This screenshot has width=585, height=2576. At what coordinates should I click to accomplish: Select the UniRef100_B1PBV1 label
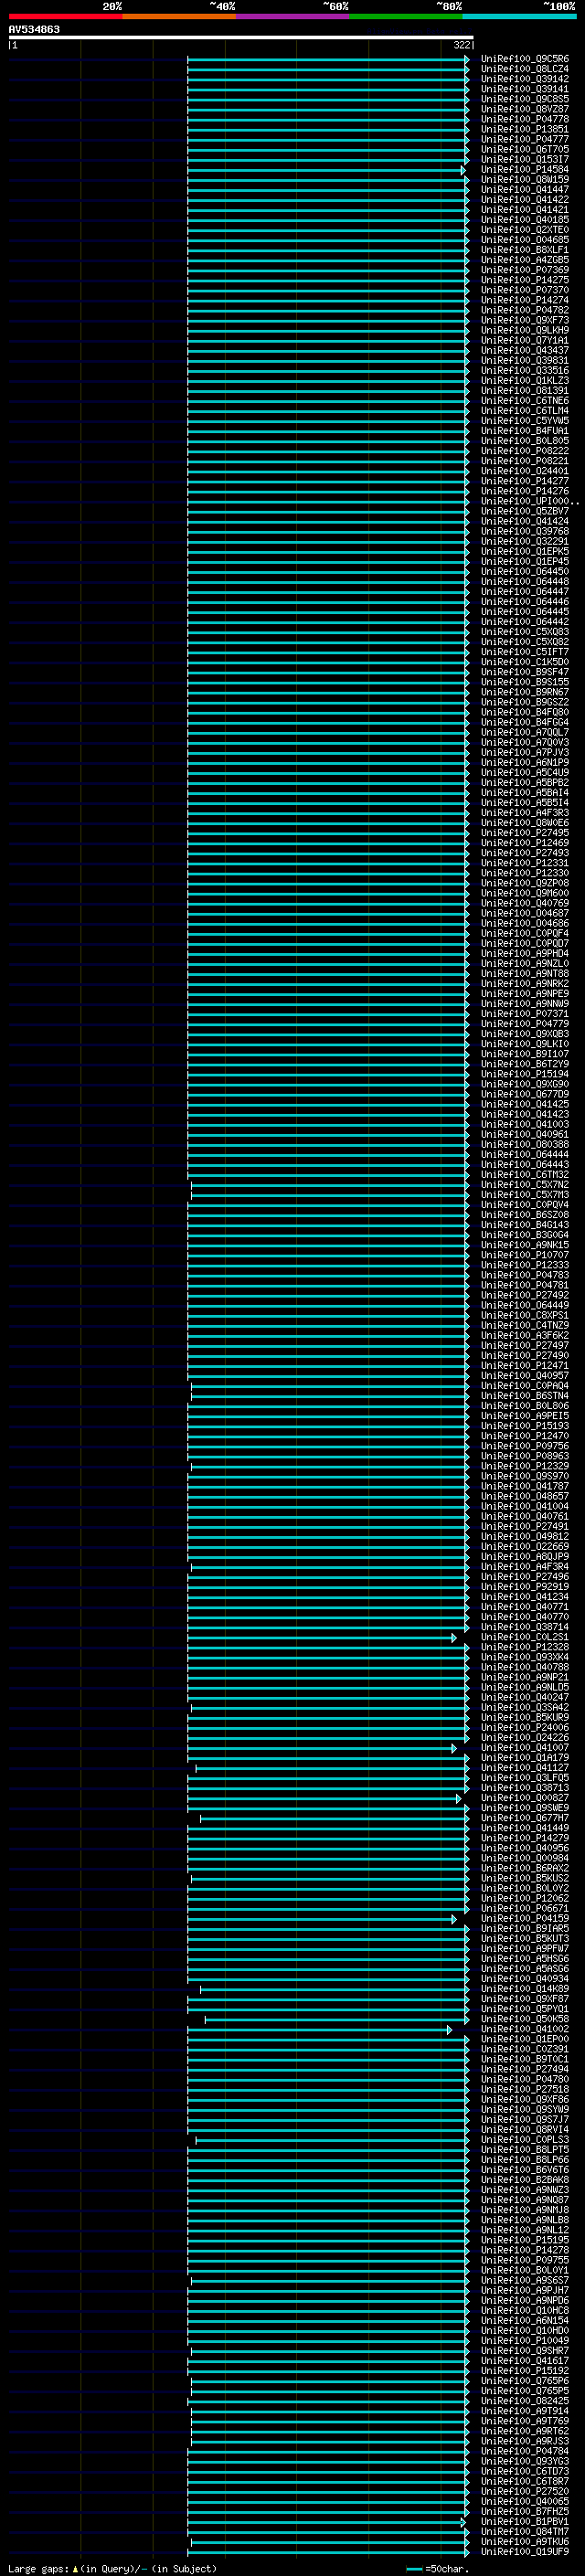525,2521
